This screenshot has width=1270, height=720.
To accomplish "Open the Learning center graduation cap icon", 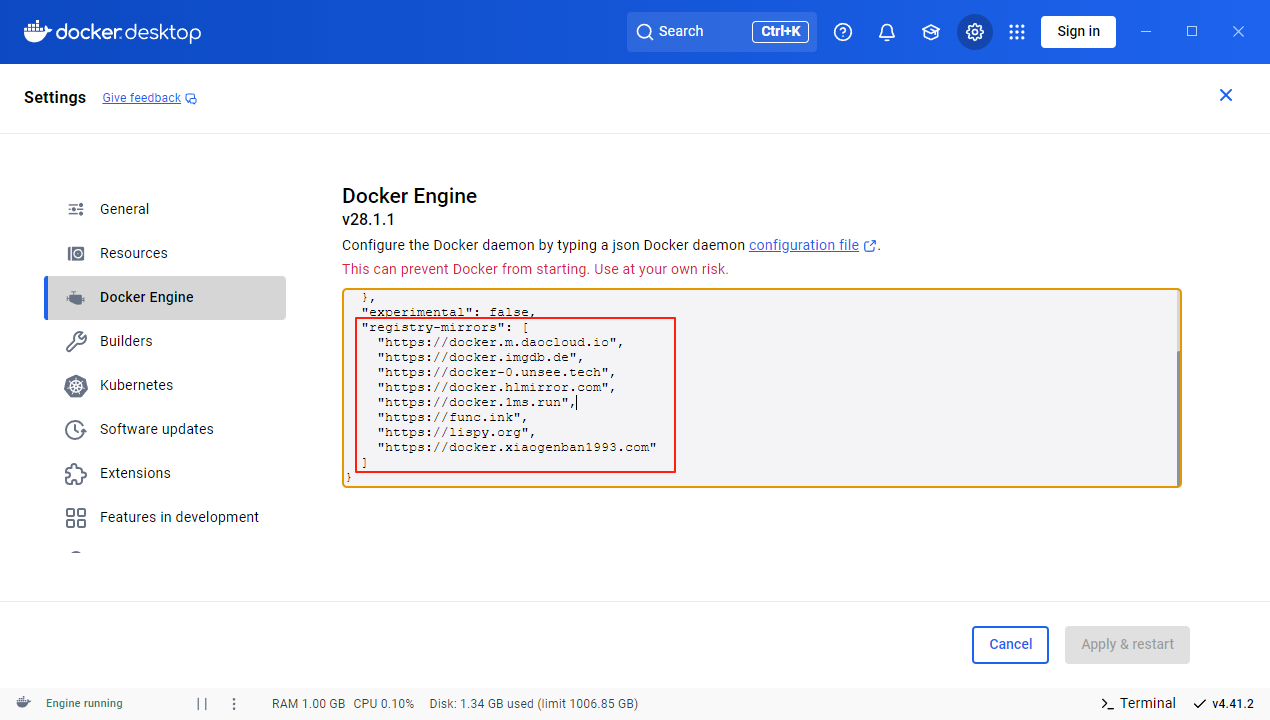I will pos(931,32).
